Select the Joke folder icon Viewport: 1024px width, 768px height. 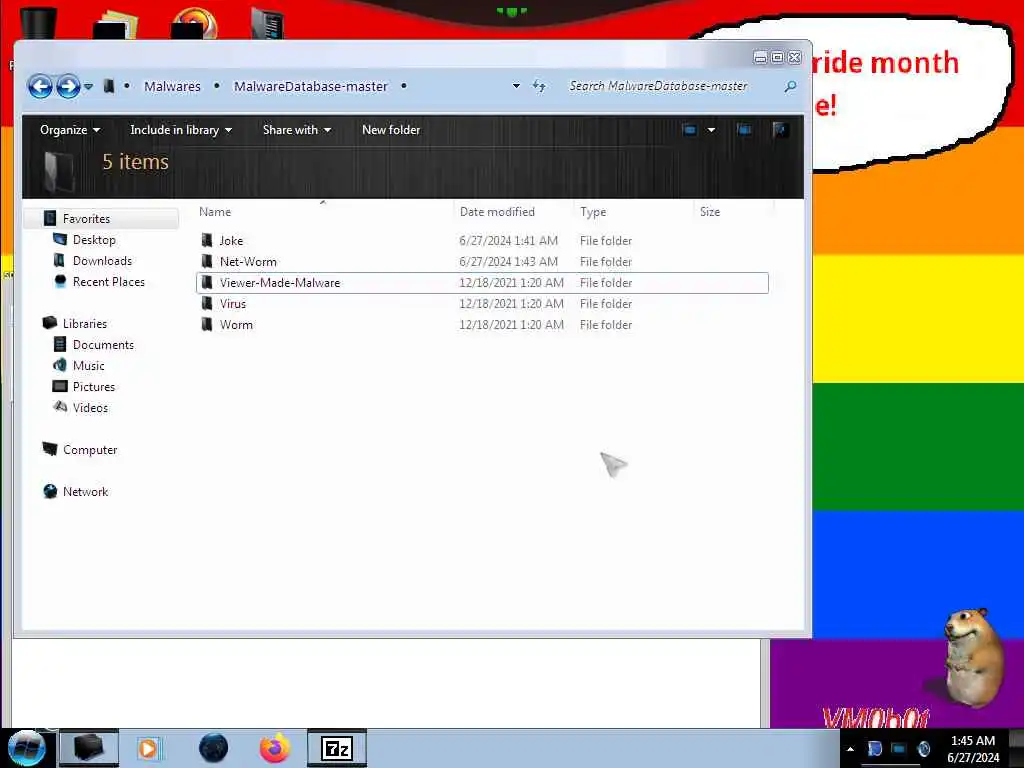207,240
